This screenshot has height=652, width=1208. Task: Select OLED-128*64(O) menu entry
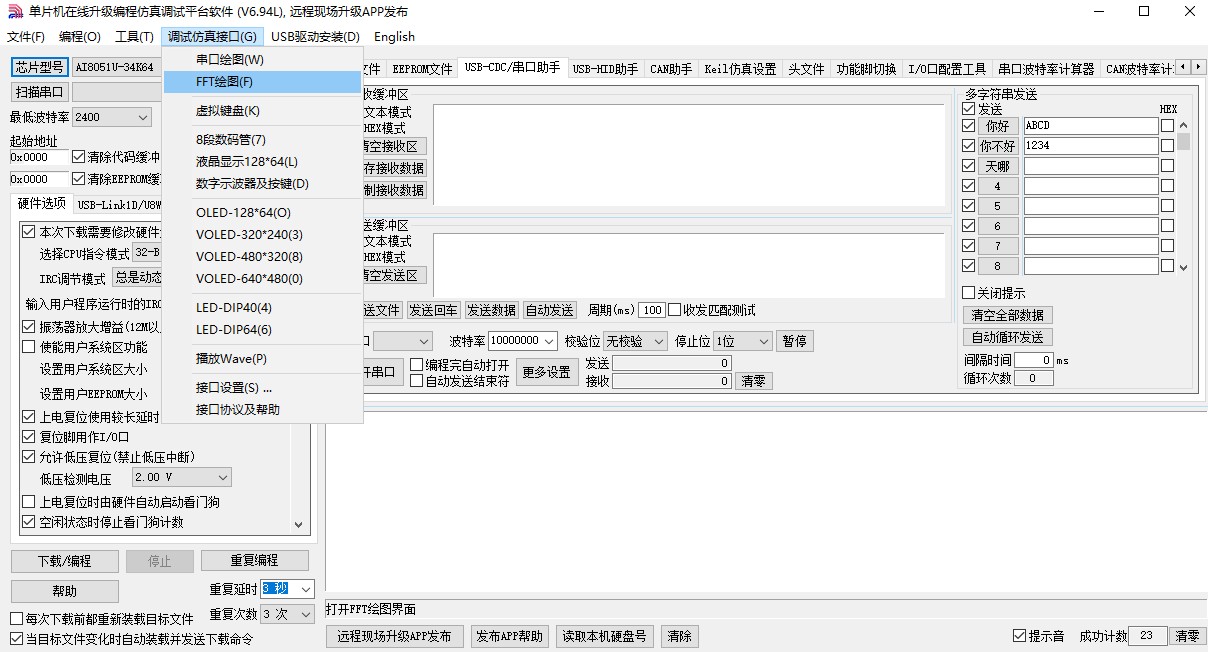pyautogui.click(x=262, y=213)
